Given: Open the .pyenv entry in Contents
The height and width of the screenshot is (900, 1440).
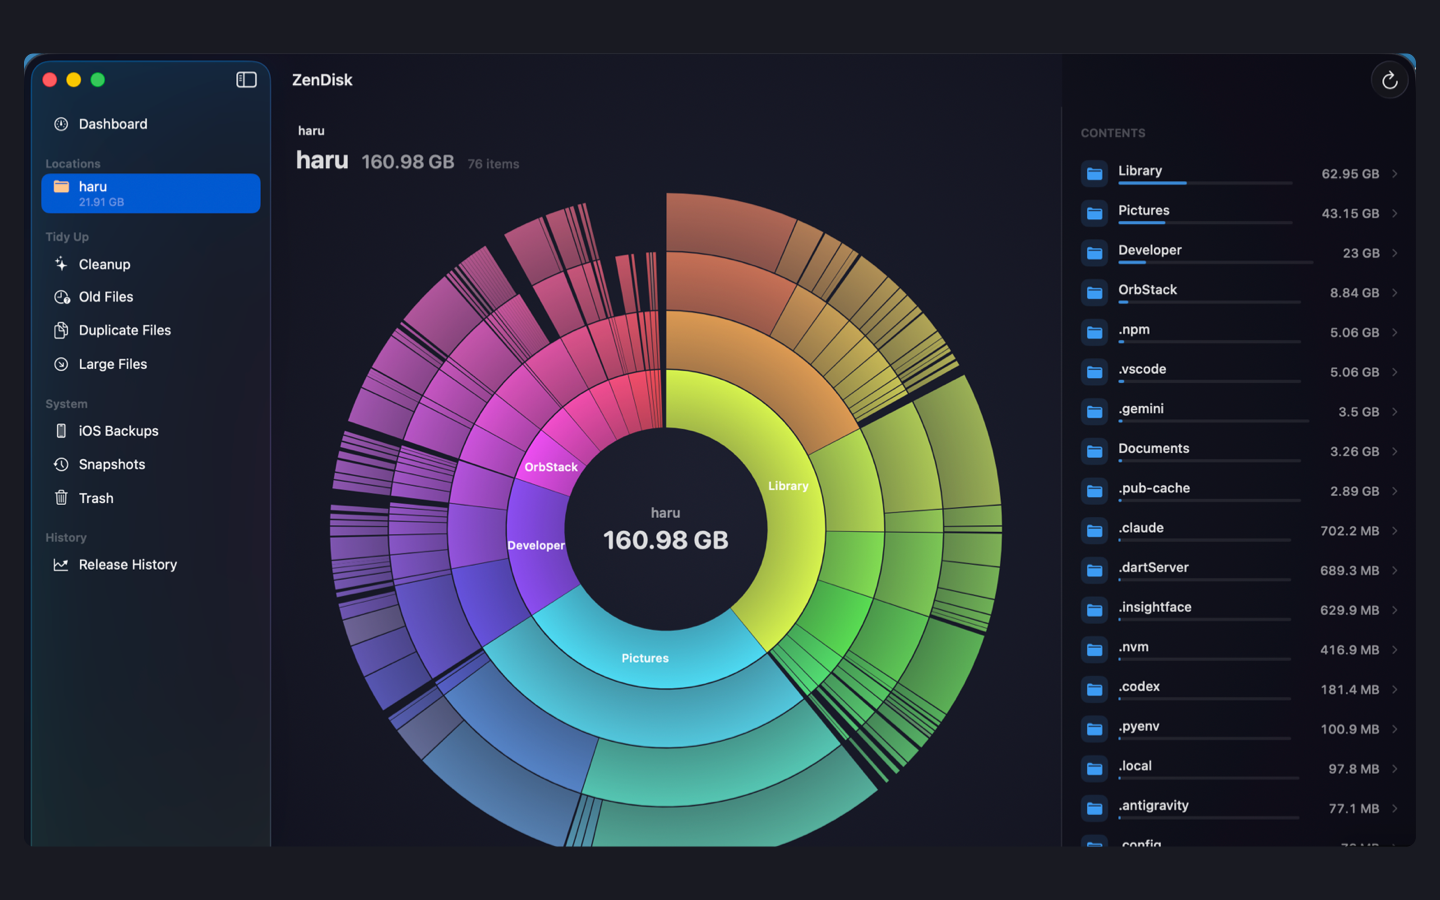Looking at the screenshot, I should [x=1240, y=729].
